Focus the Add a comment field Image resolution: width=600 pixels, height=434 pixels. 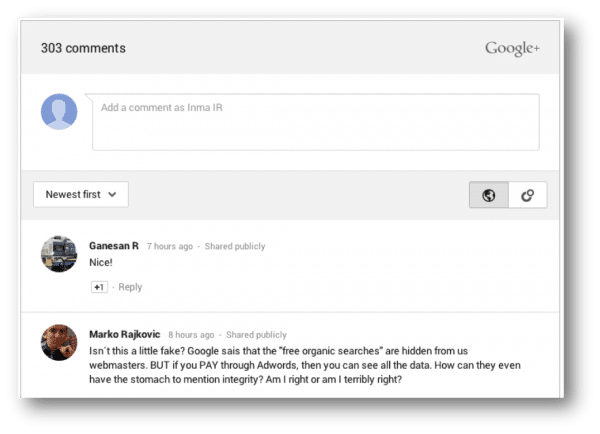pyautogui.click(x=316, y=122)
